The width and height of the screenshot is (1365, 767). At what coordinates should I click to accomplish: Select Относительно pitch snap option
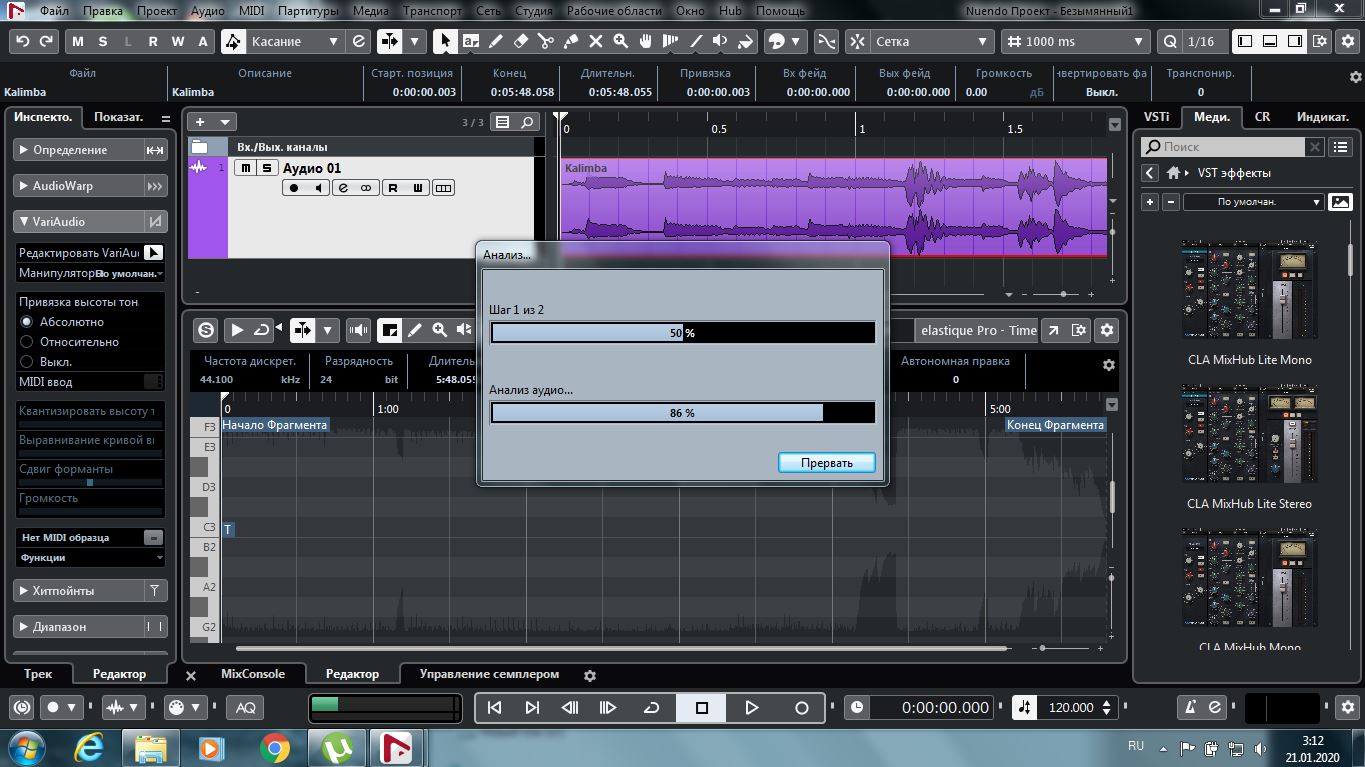27,342
